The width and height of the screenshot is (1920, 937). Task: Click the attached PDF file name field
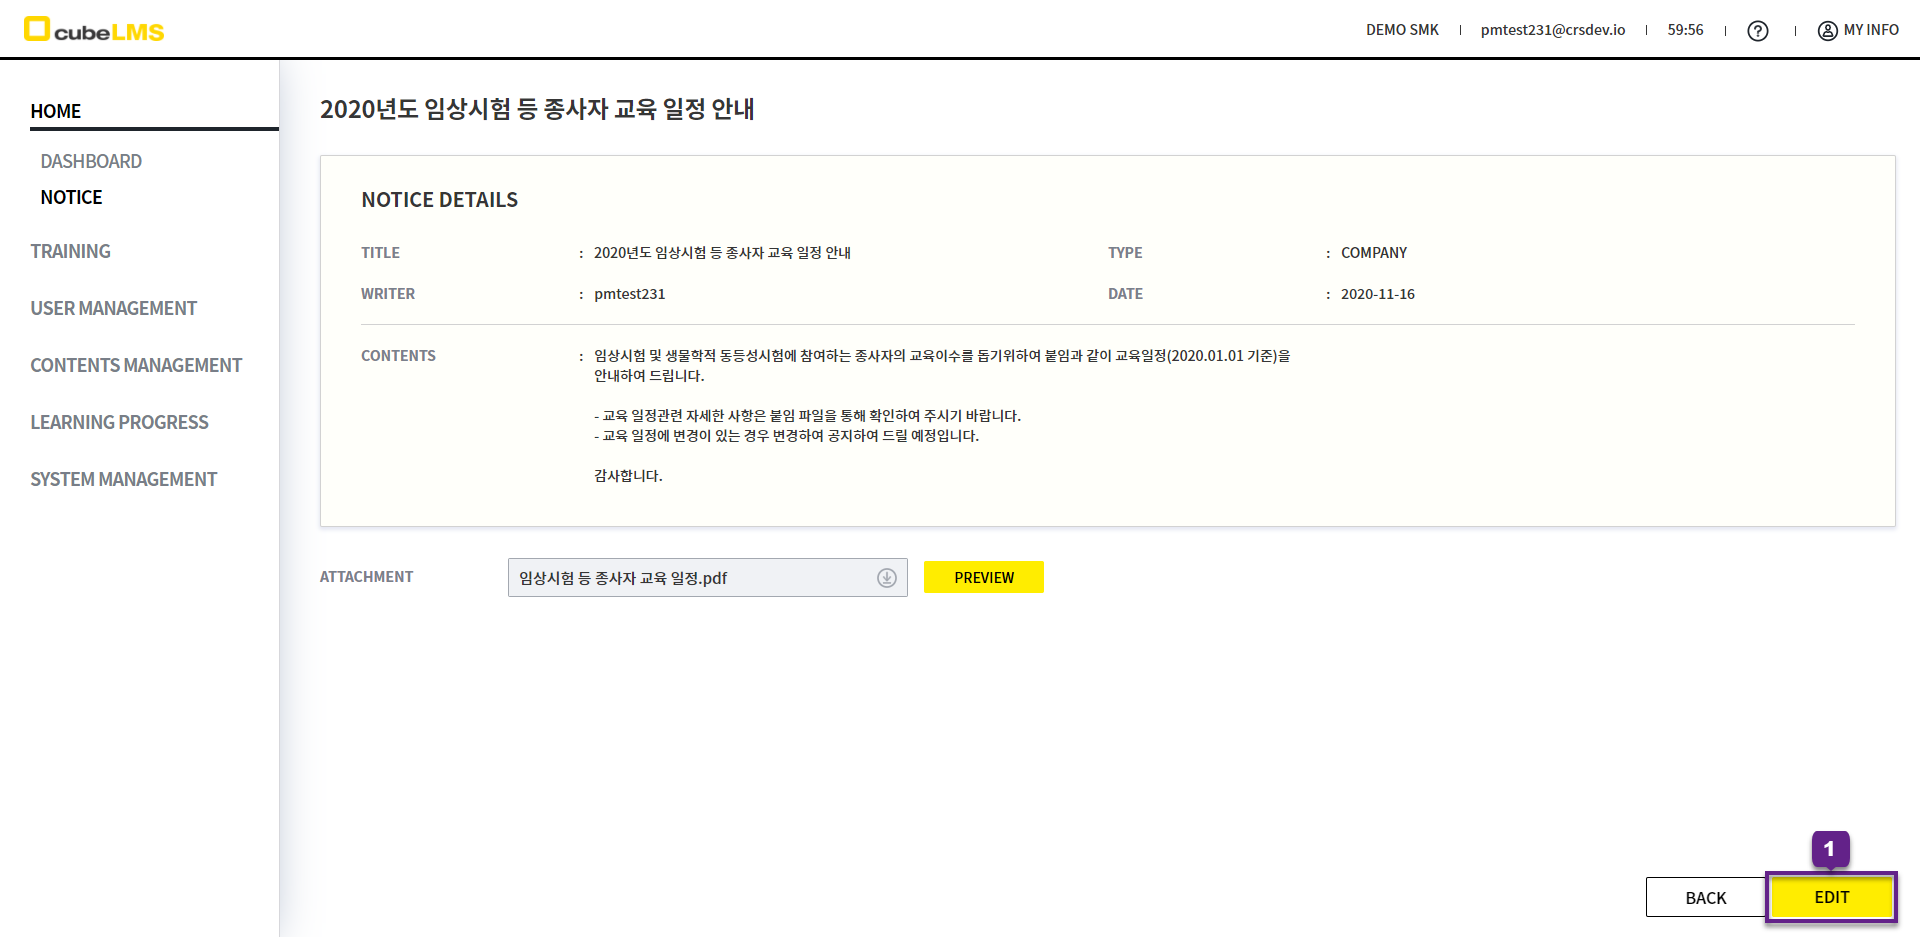coord(690,578)
